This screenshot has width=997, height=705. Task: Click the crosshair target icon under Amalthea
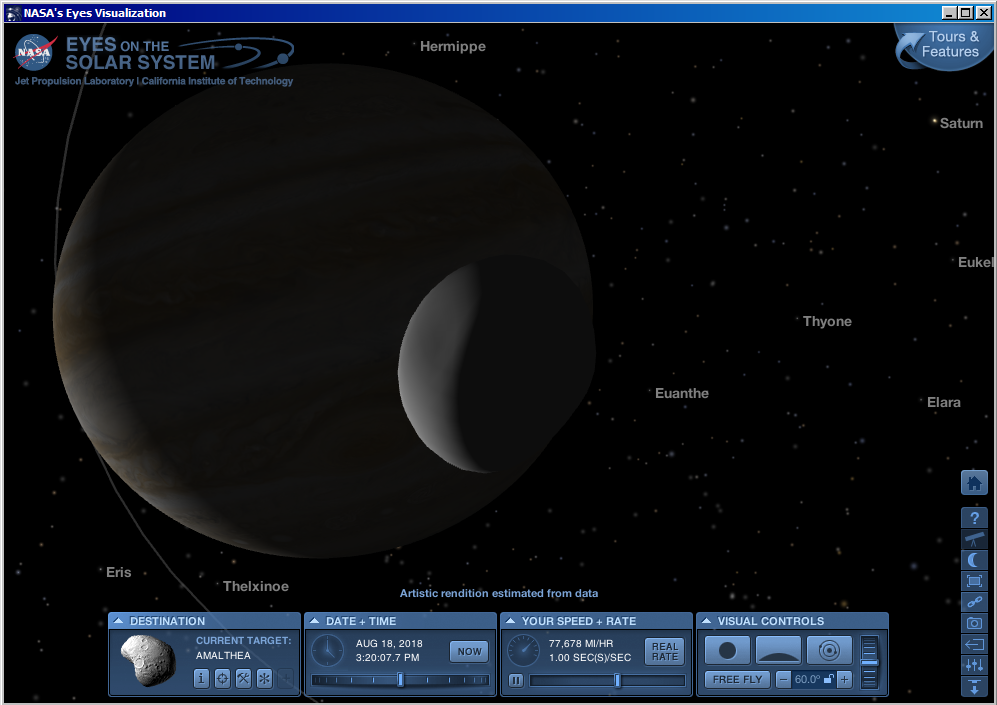222,678
